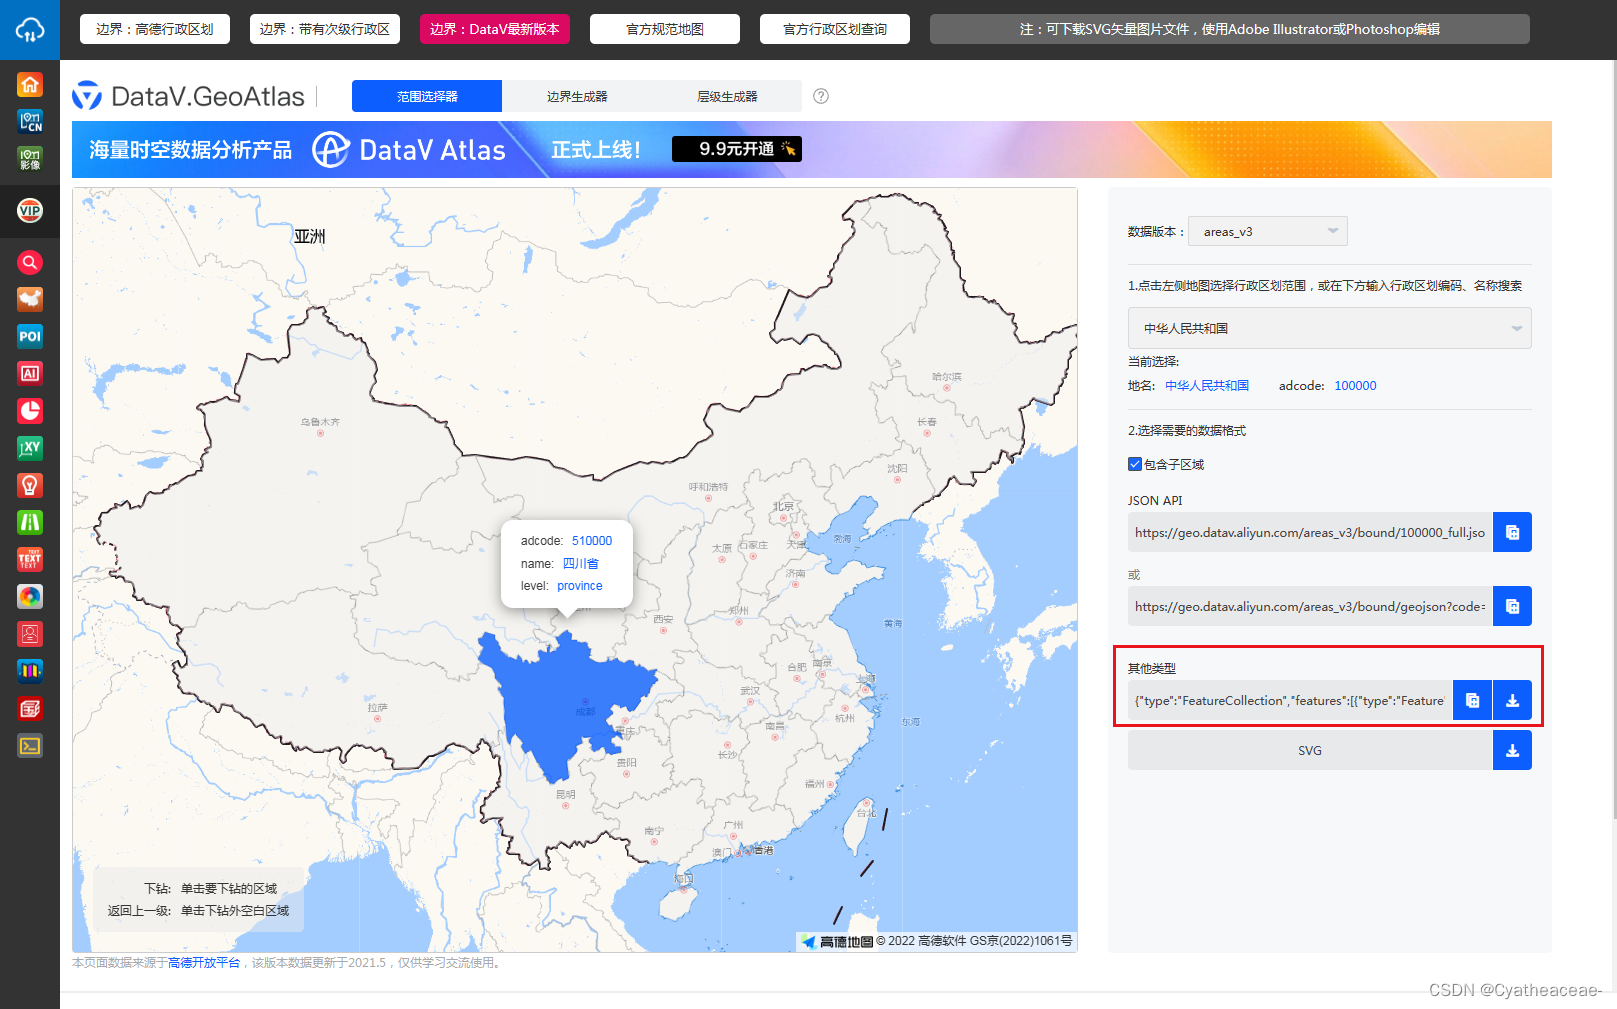The width and height of the screenshot is (1617, 1009).
Task: Click the DataV.GeoAtlas logo
Action: [x=188, y=96]
